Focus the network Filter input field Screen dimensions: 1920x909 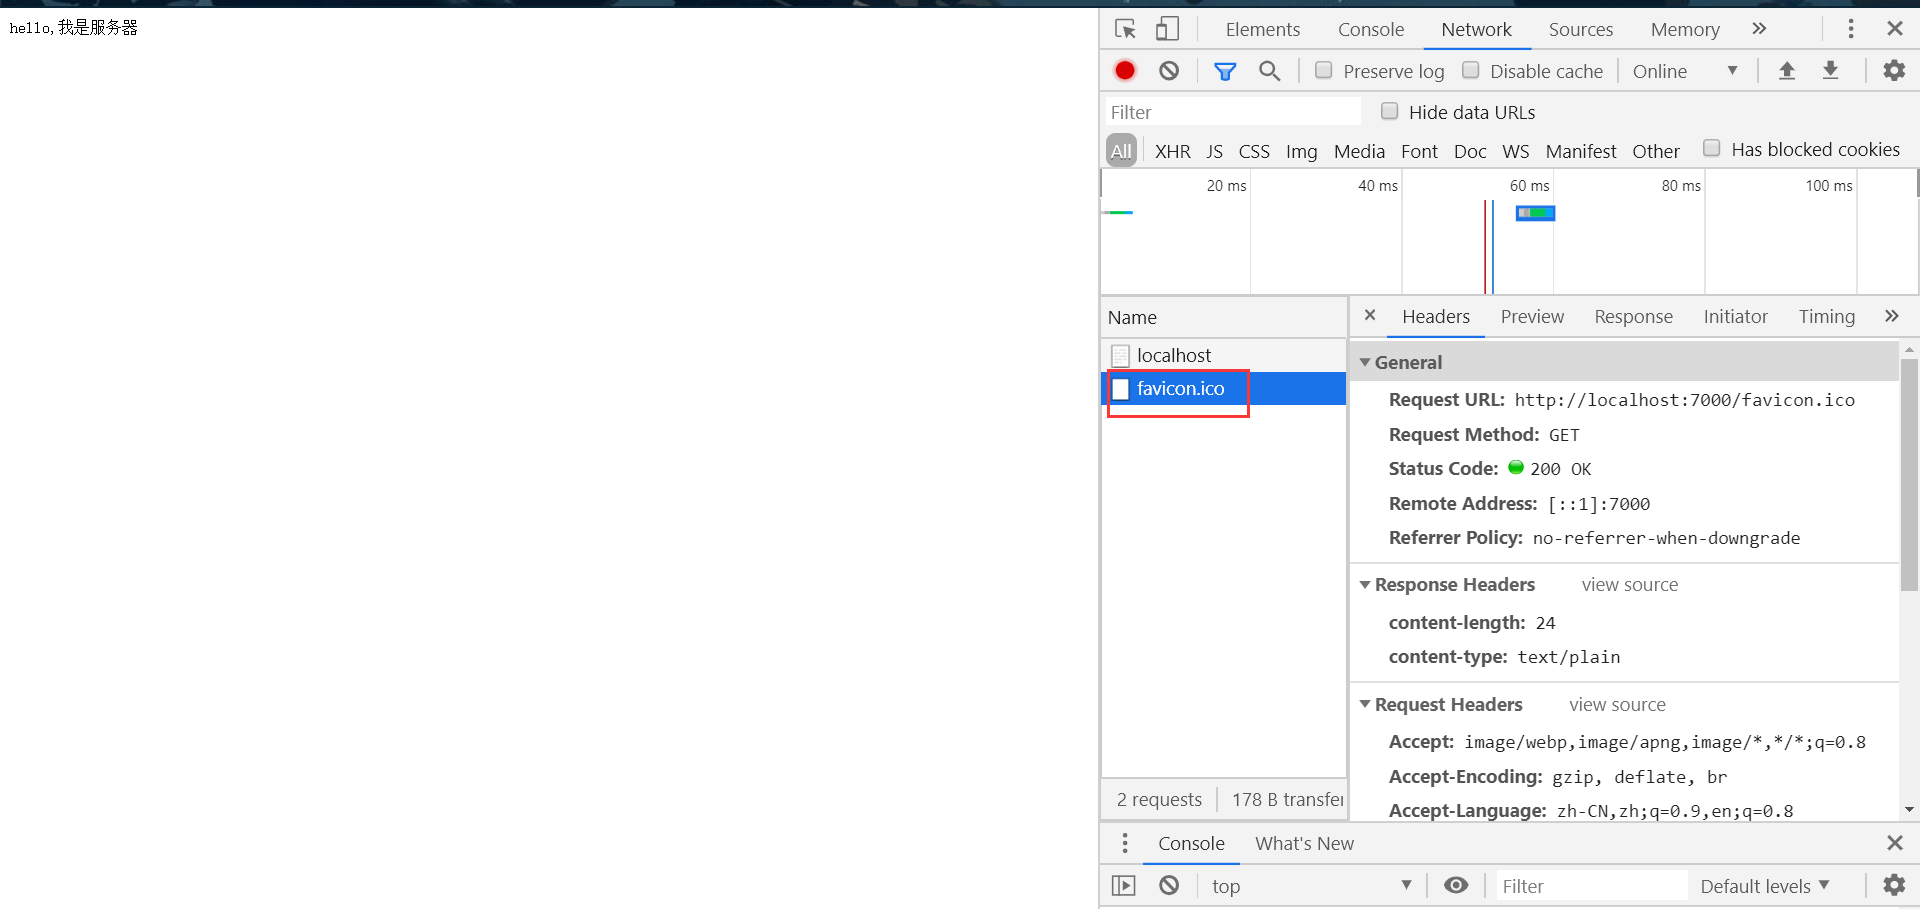1233,112
